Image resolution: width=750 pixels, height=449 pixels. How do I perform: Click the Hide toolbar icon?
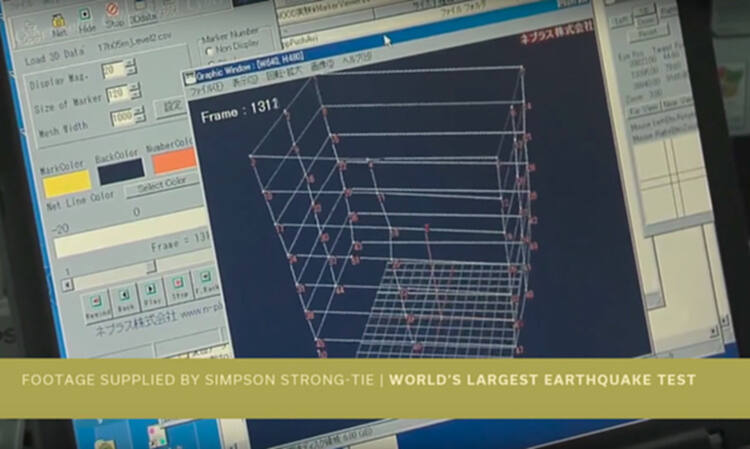(x=86, y=21)
